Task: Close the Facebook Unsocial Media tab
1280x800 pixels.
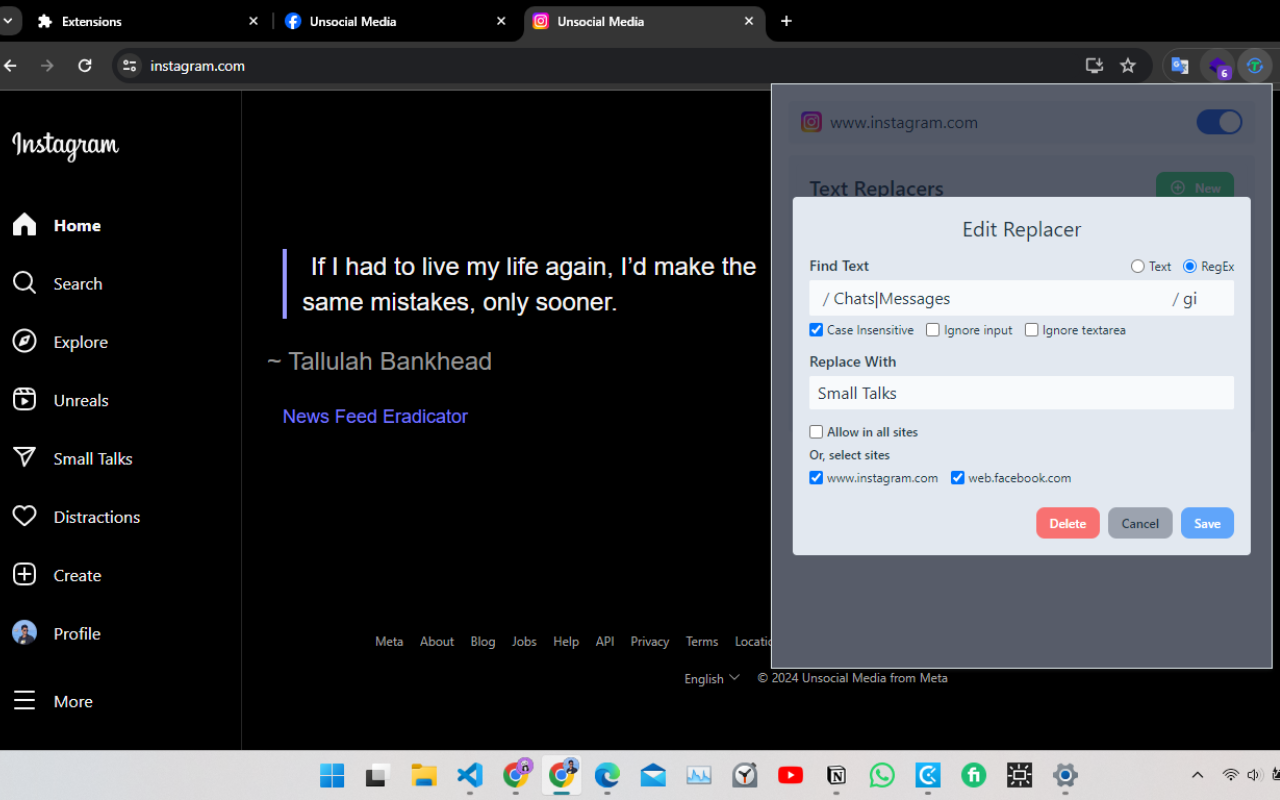Action: pyautogui.click(x=501, y=21)
